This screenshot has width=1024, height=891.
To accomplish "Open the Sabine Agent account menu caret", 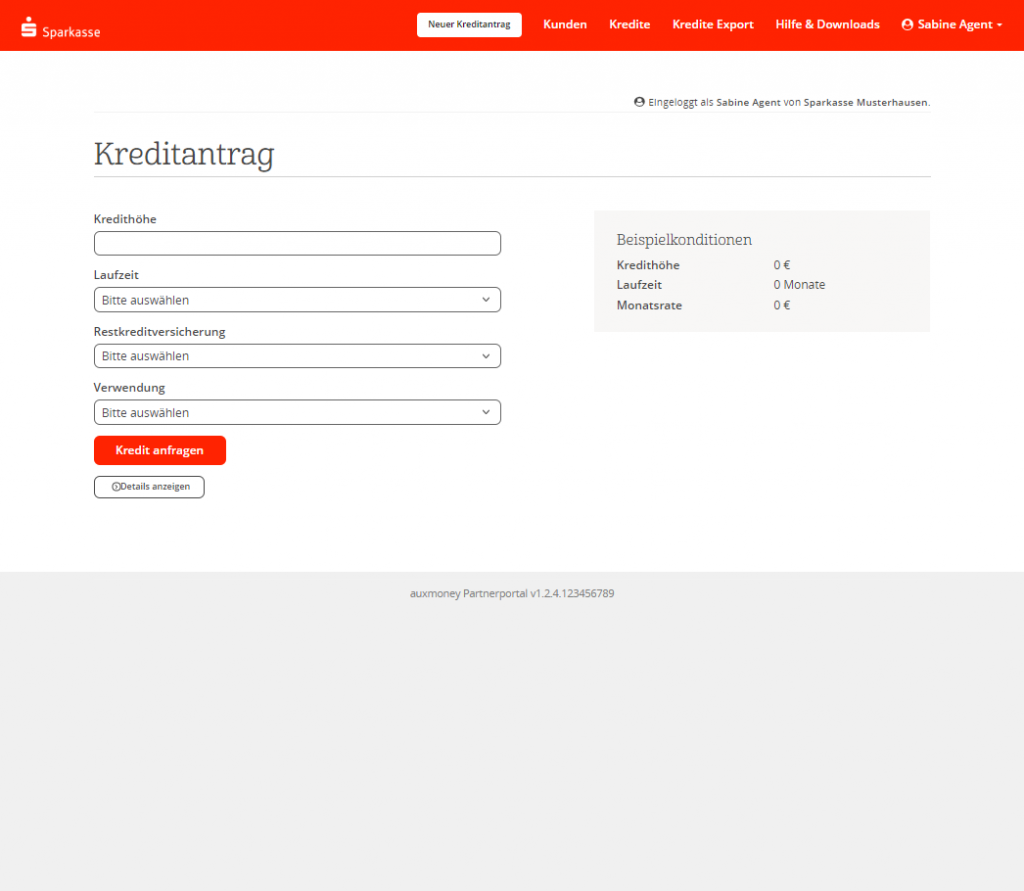I will pyautogui.click(x=999, y=25).
